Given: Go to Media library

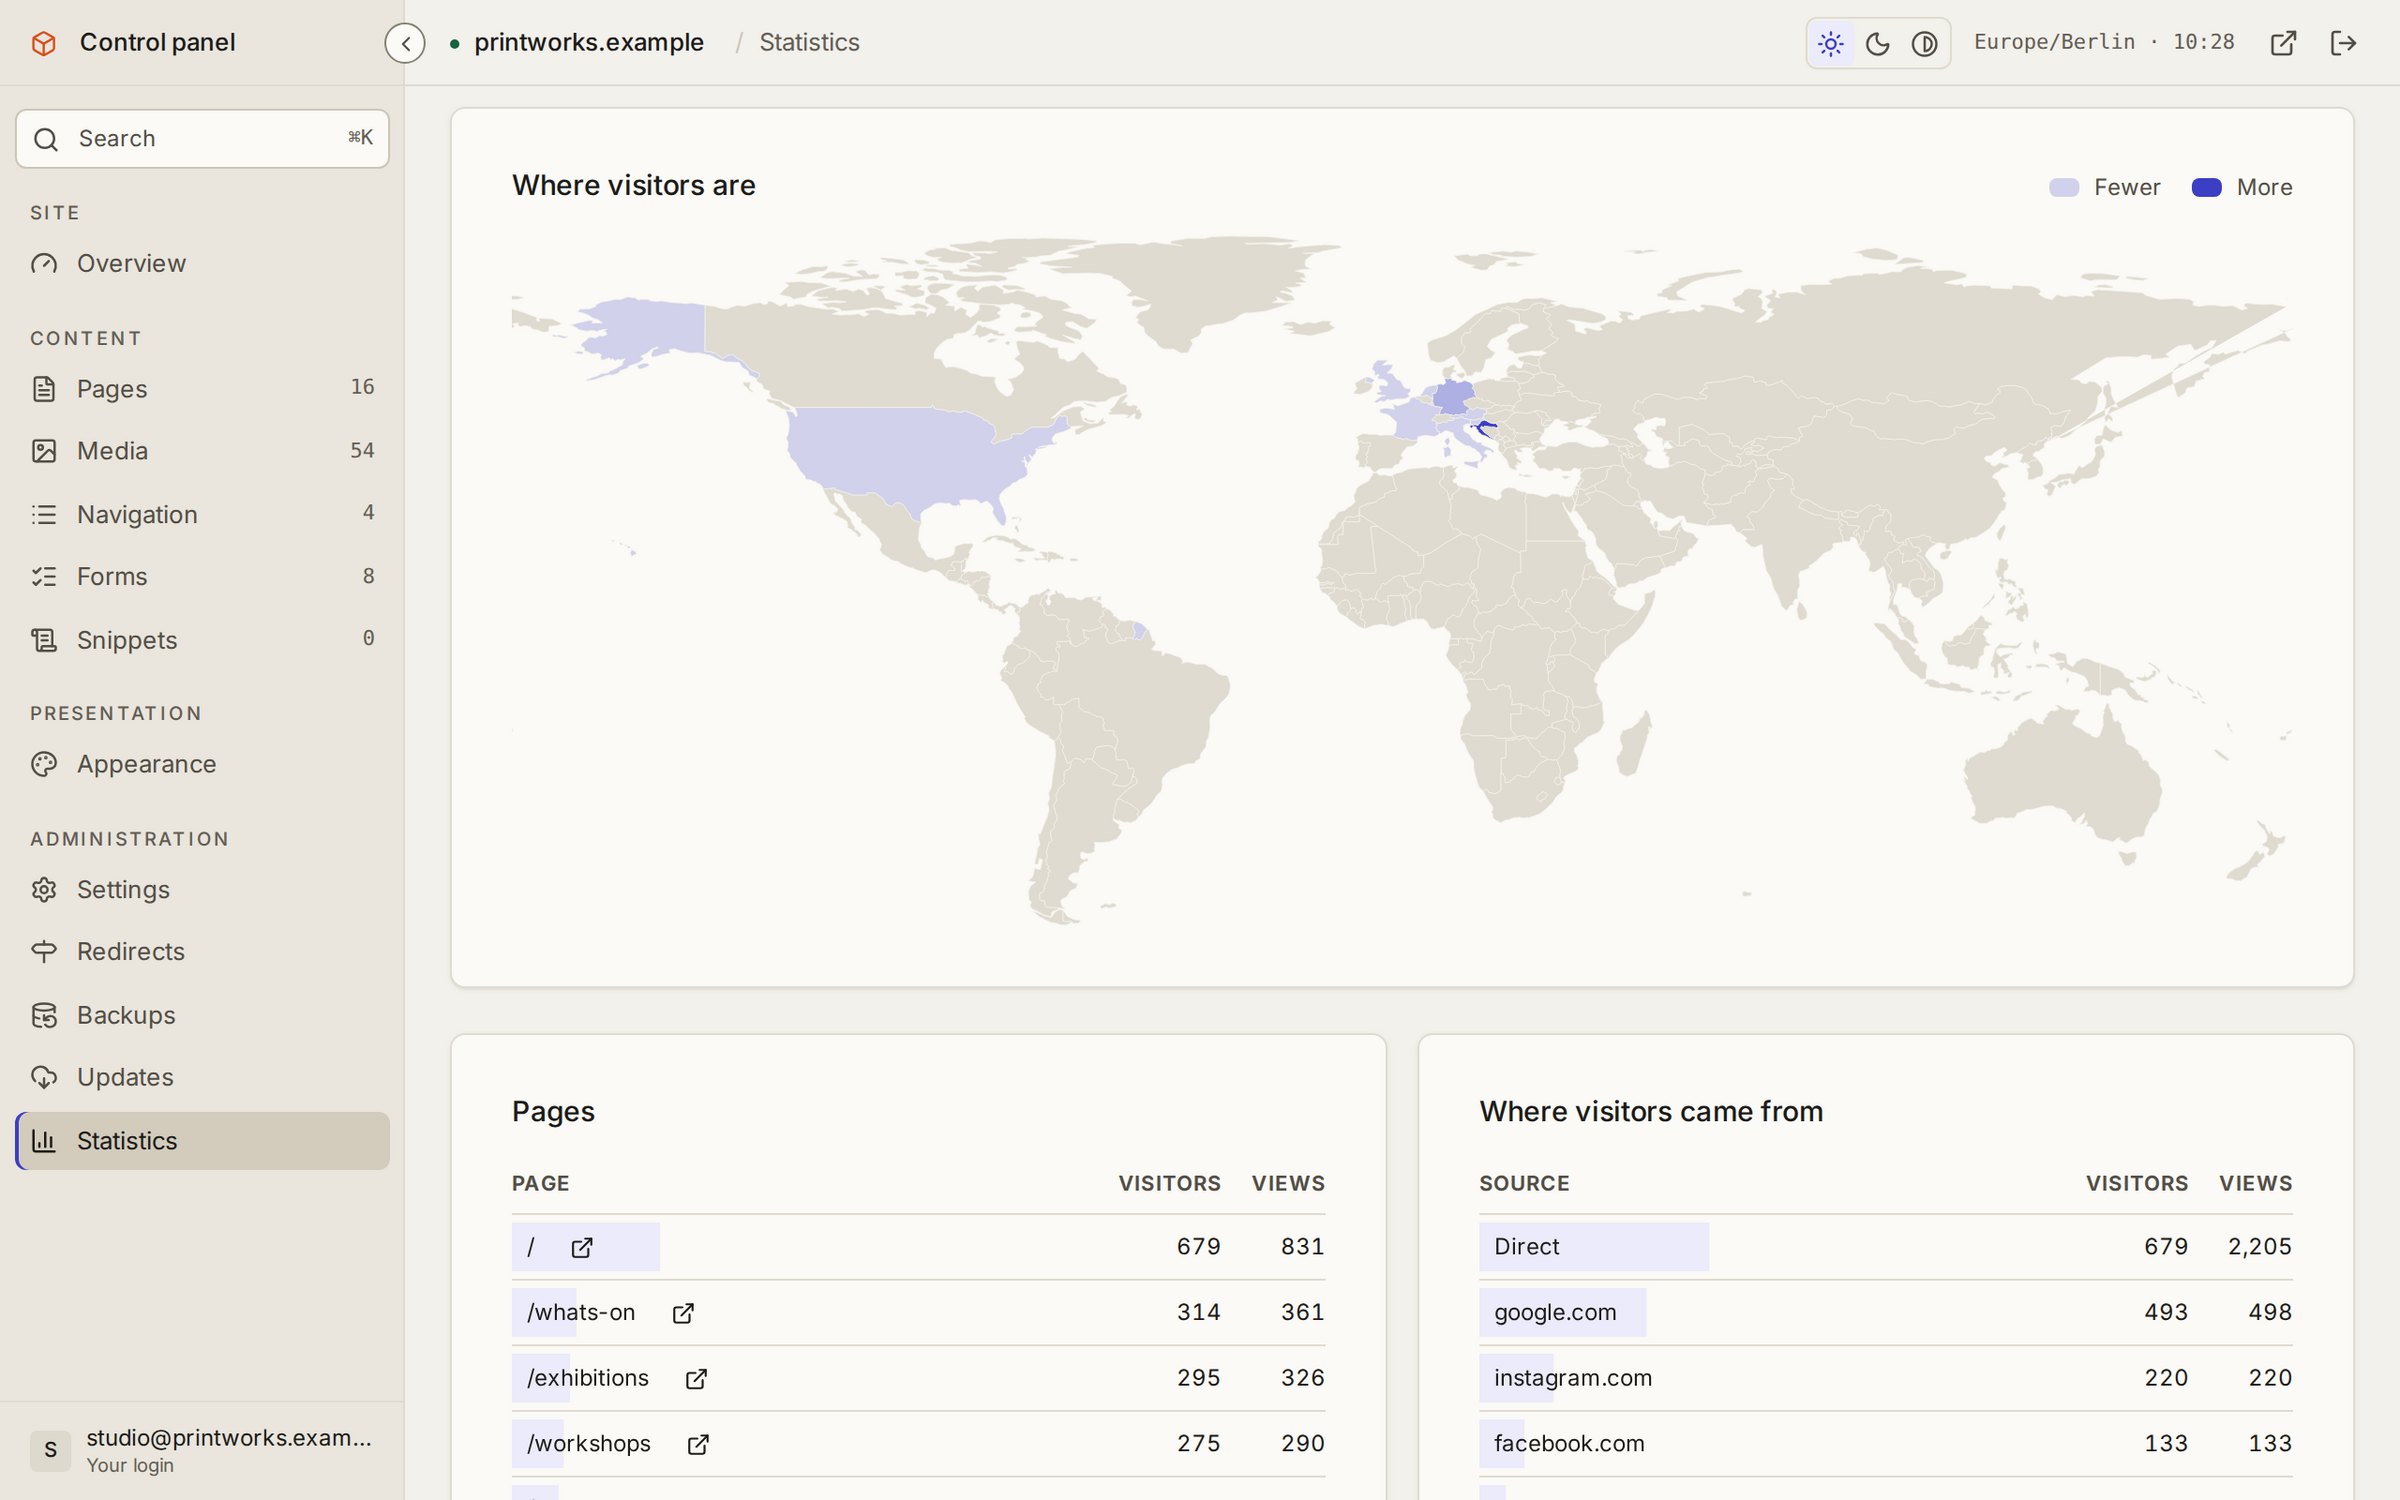Looking at the screenshot, I should click(x=202, y=451).
